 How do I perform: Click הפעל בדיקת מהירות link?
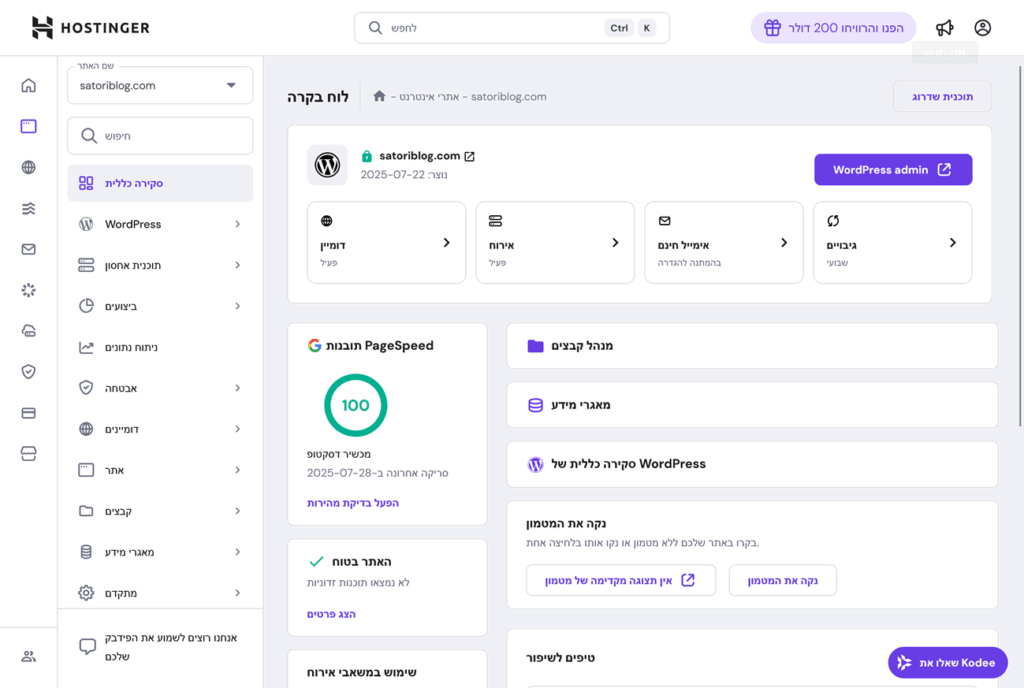click(353, 503)
